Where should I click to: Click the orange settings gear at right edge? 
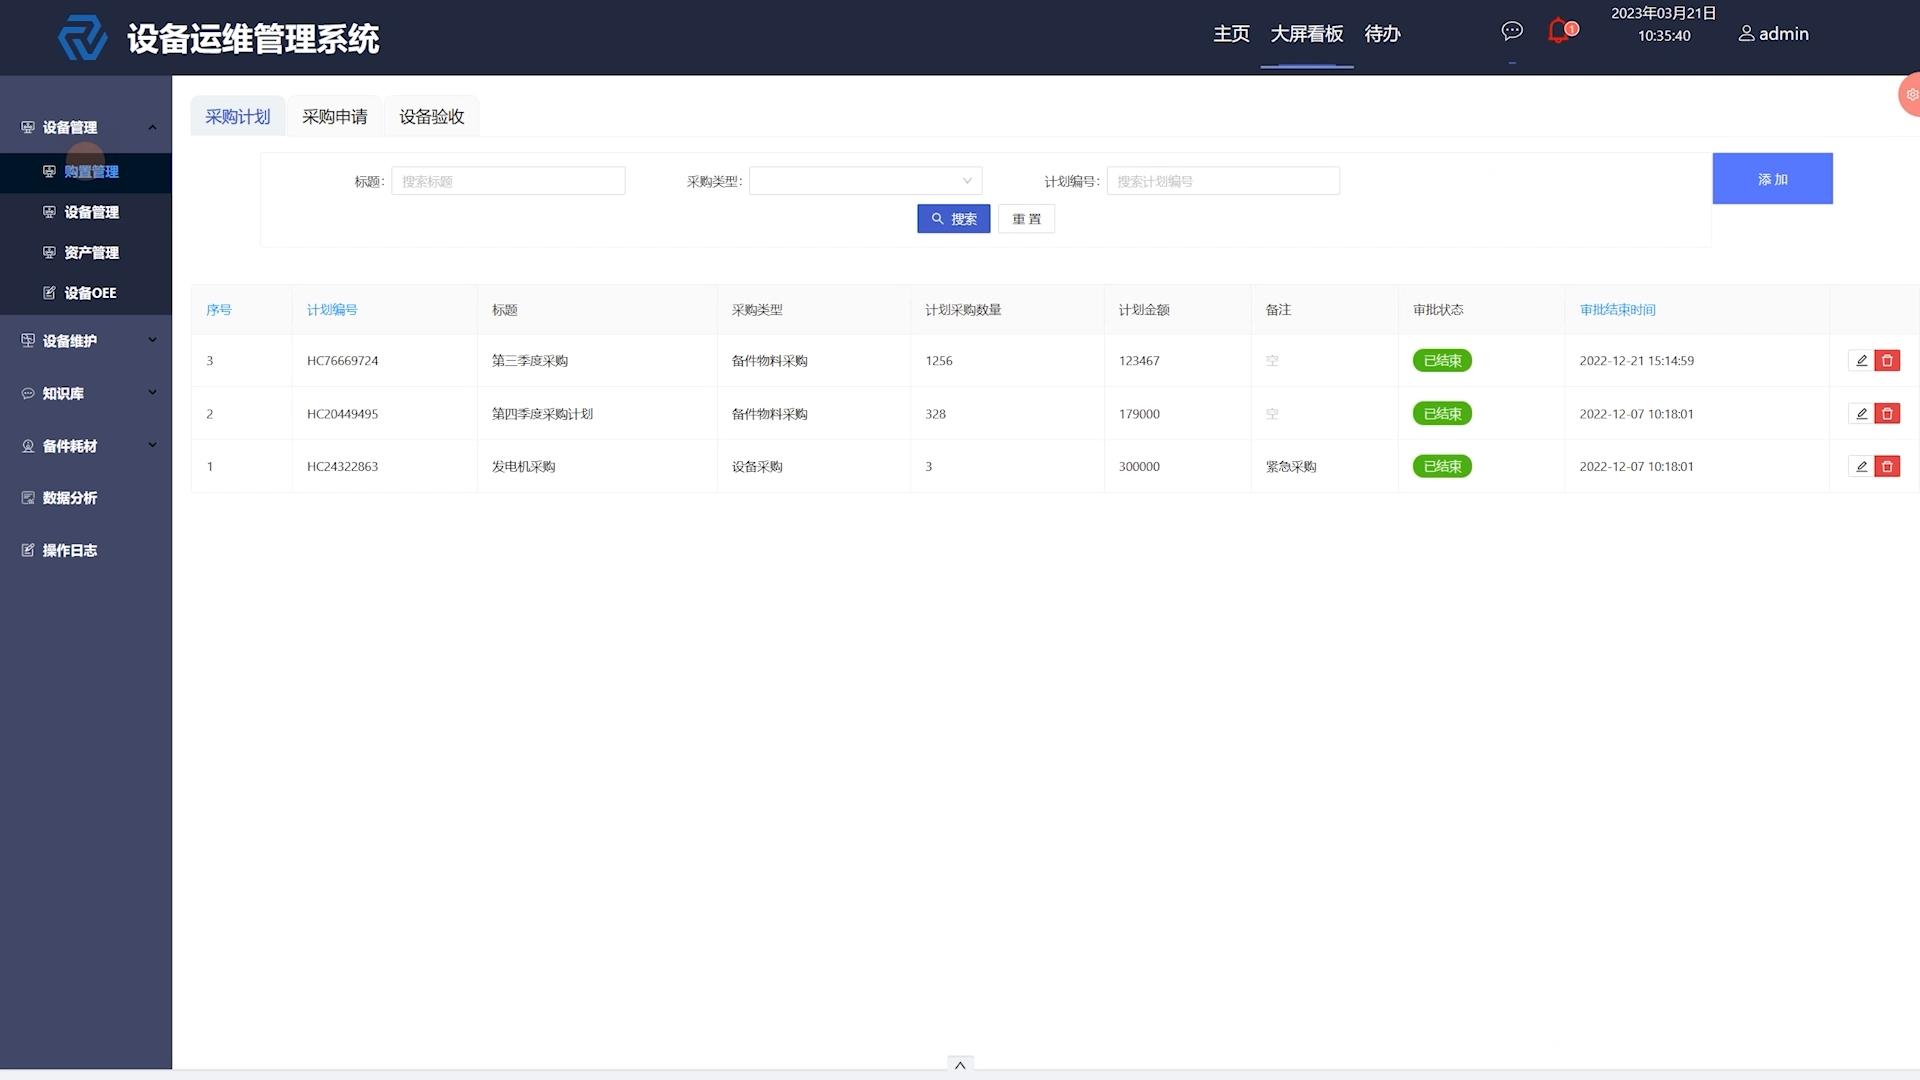click(x=1910, y=95)
